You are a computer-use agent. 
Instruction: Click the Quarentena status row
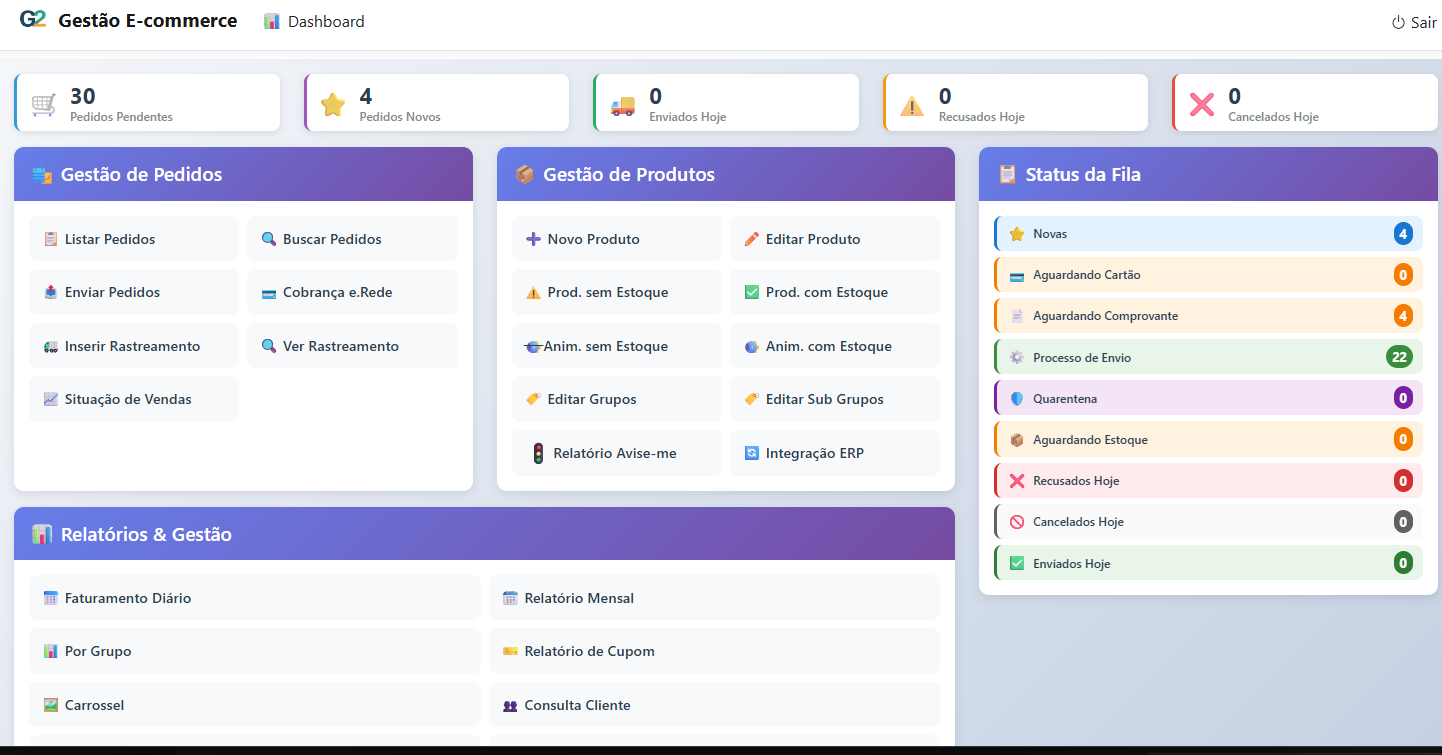(x=1208, y=398)
